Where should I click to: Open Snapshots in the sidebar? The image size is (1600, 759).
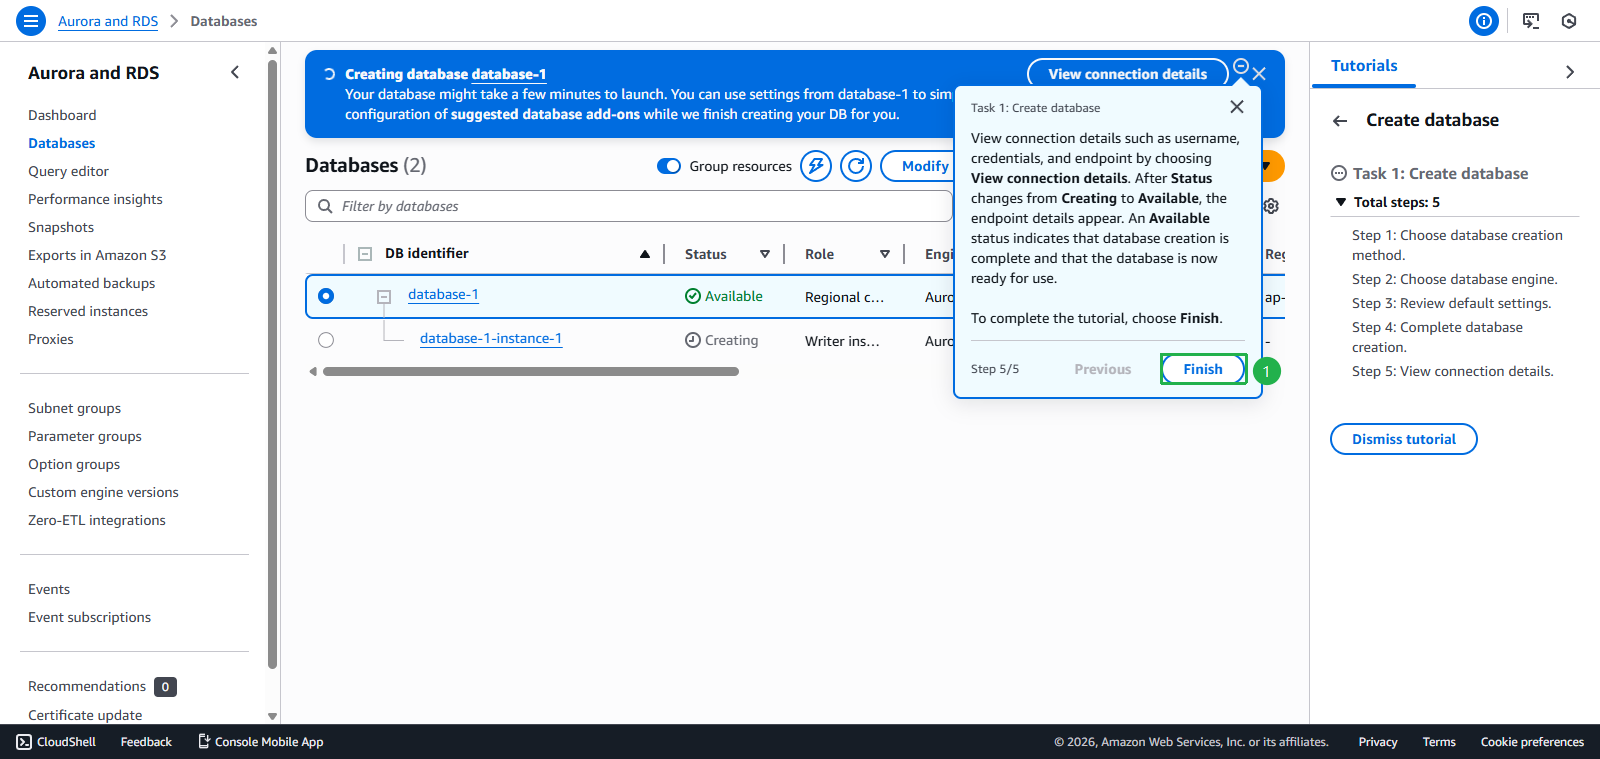[x=61, y=227]
